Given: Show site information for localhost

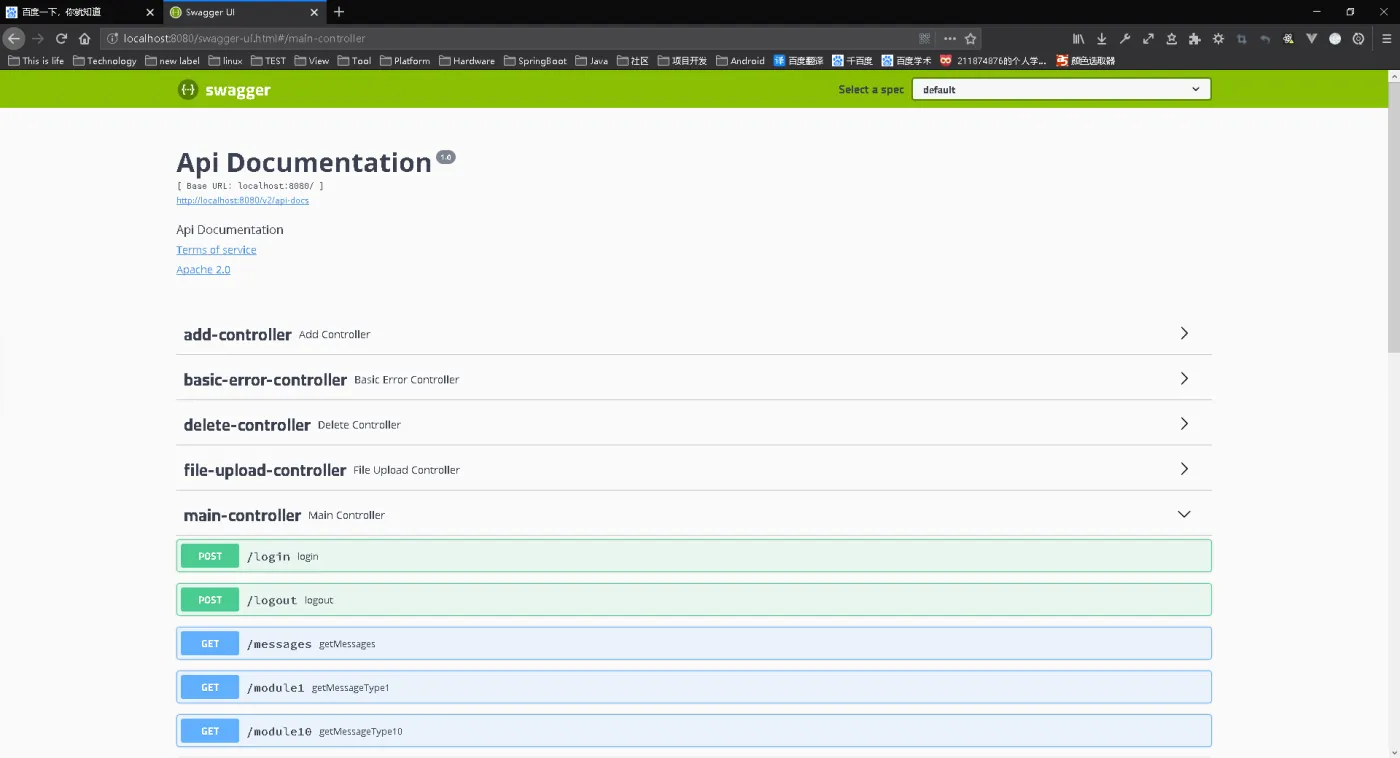Looking at the screenshot, I should tap(113, 39).
